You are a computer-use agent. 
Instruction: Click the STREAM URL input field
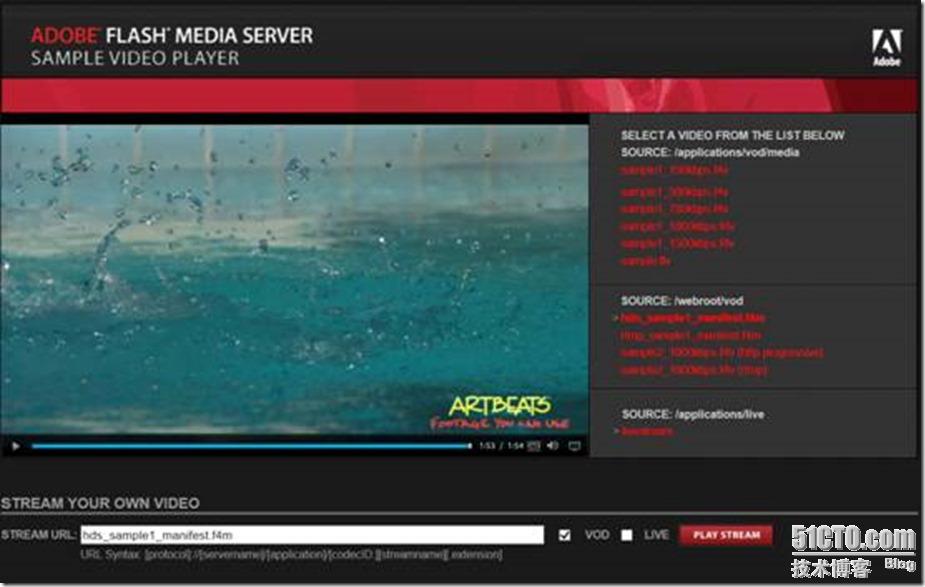pyautogui.click(x=312, y=535)
